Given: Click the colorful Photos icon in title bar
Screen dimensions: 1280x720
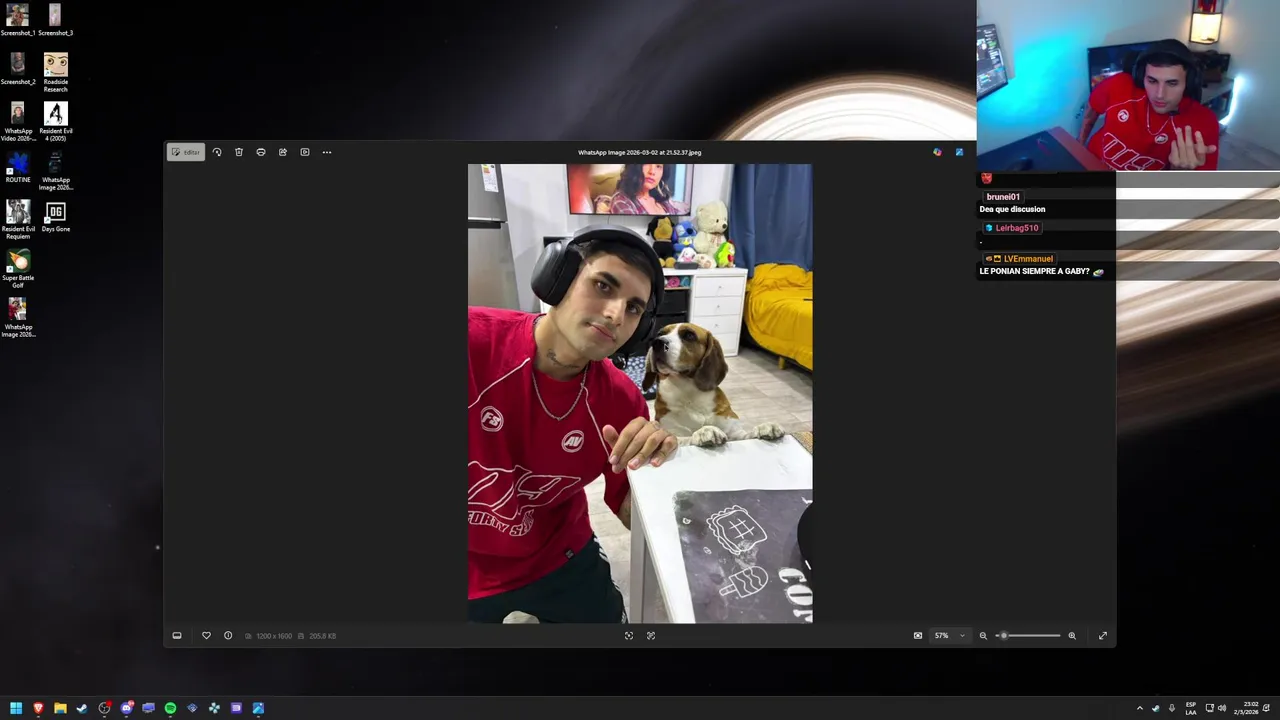Looking at the screenshot, I should tap(937, 152).
